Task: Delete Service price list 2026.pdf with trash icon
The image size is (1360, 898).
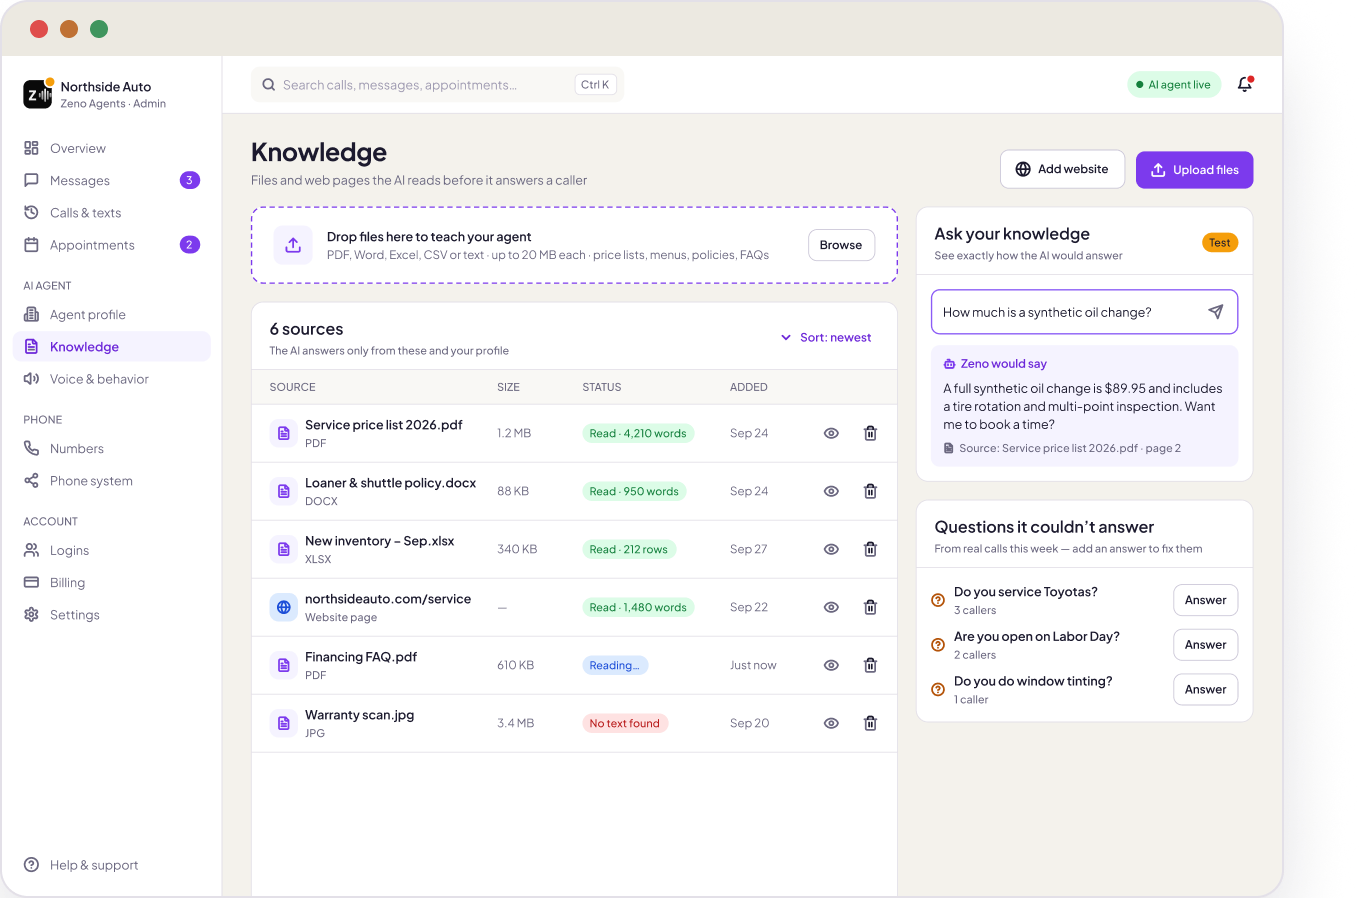Action: 870,433
